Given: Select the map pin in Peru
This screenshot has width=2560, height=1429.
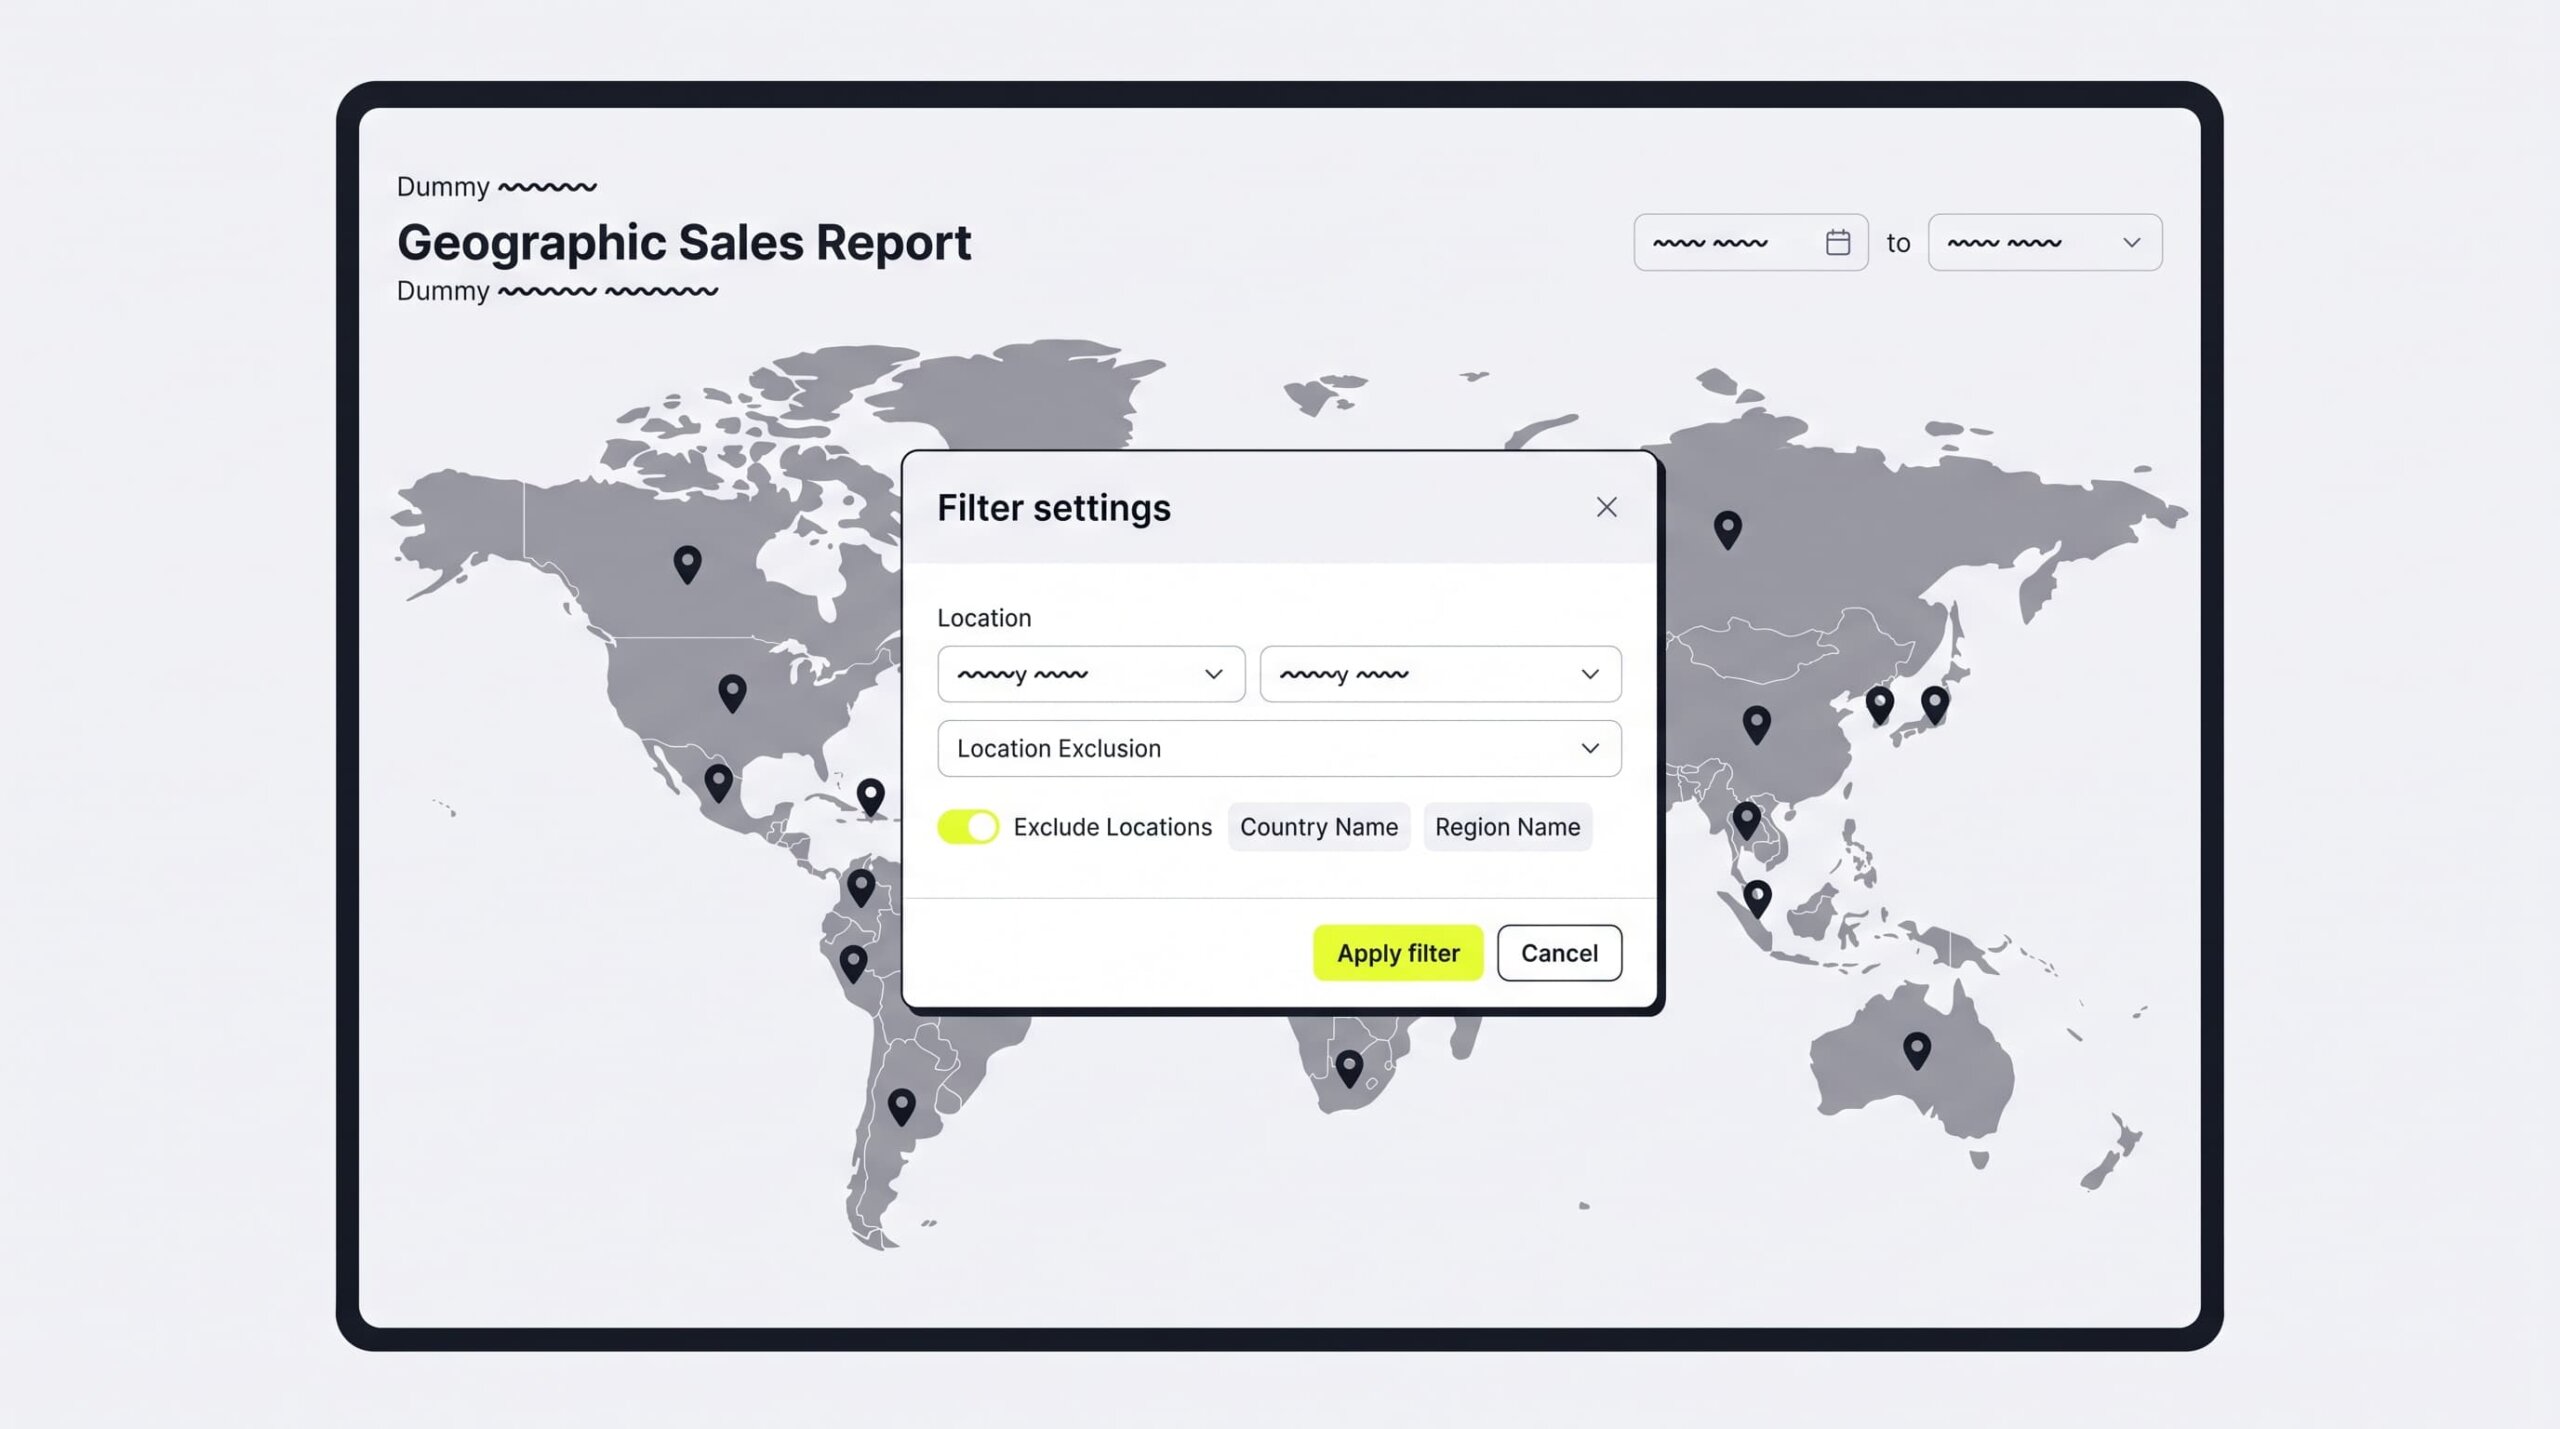Looking at the screenshot, I should point(853,964).
